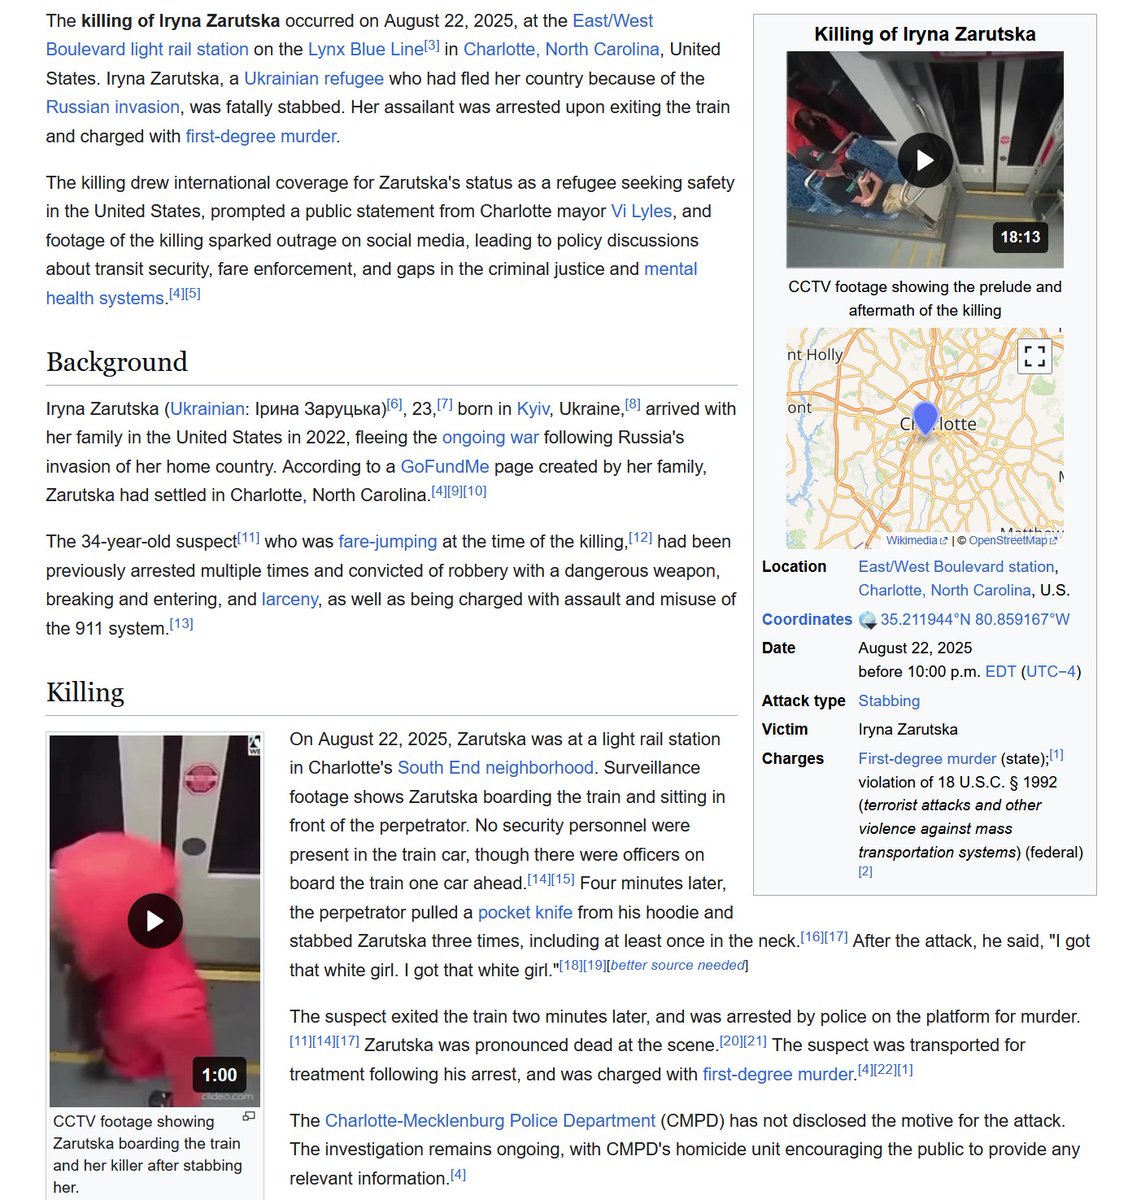Follow the ongoing war link
This screenshot has height=1200, width=1141.
coord(490,437)
